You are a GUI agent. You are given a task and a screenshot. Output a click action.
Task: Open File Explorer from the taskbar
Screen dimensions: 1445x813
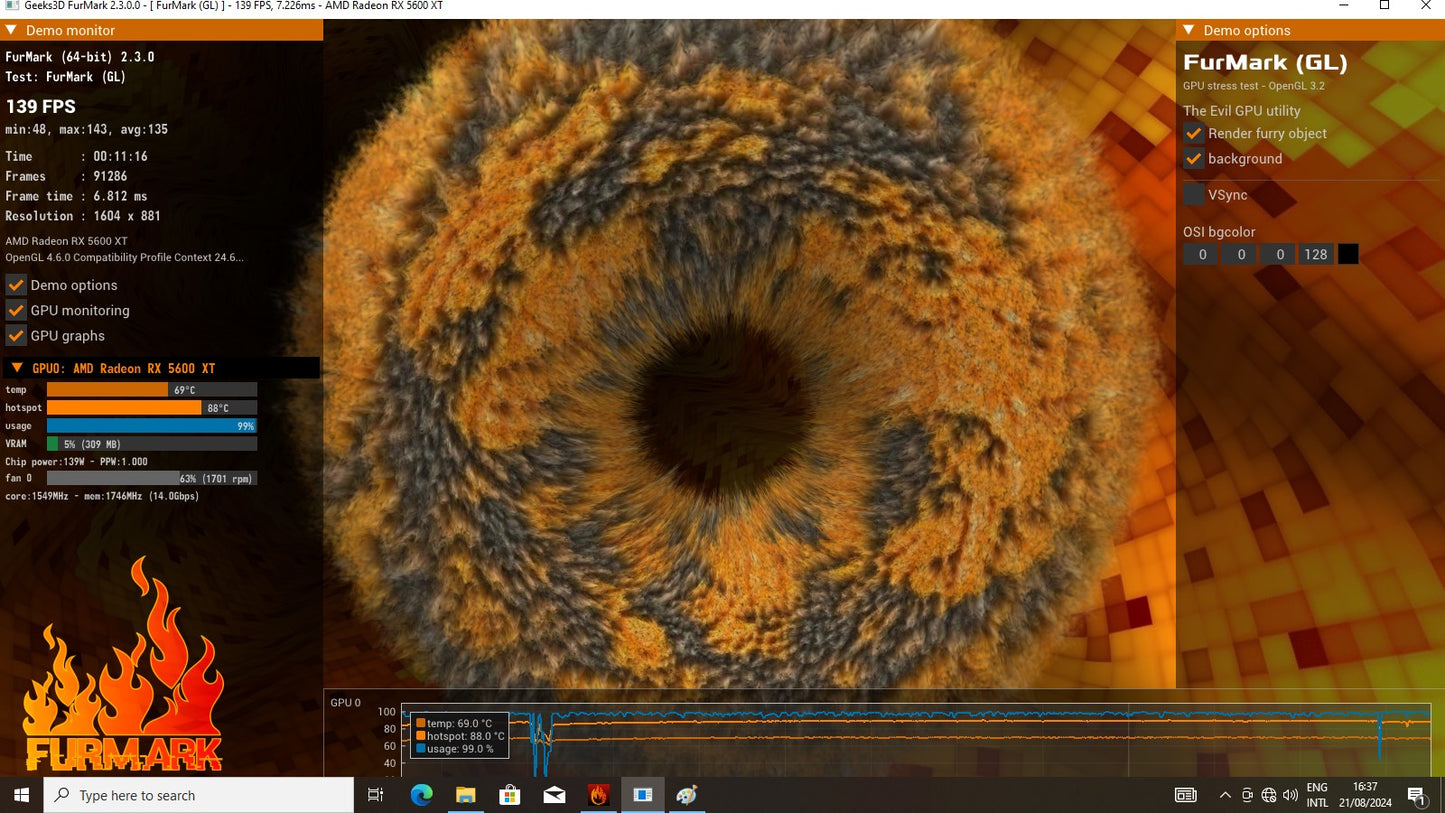(465, 795)
